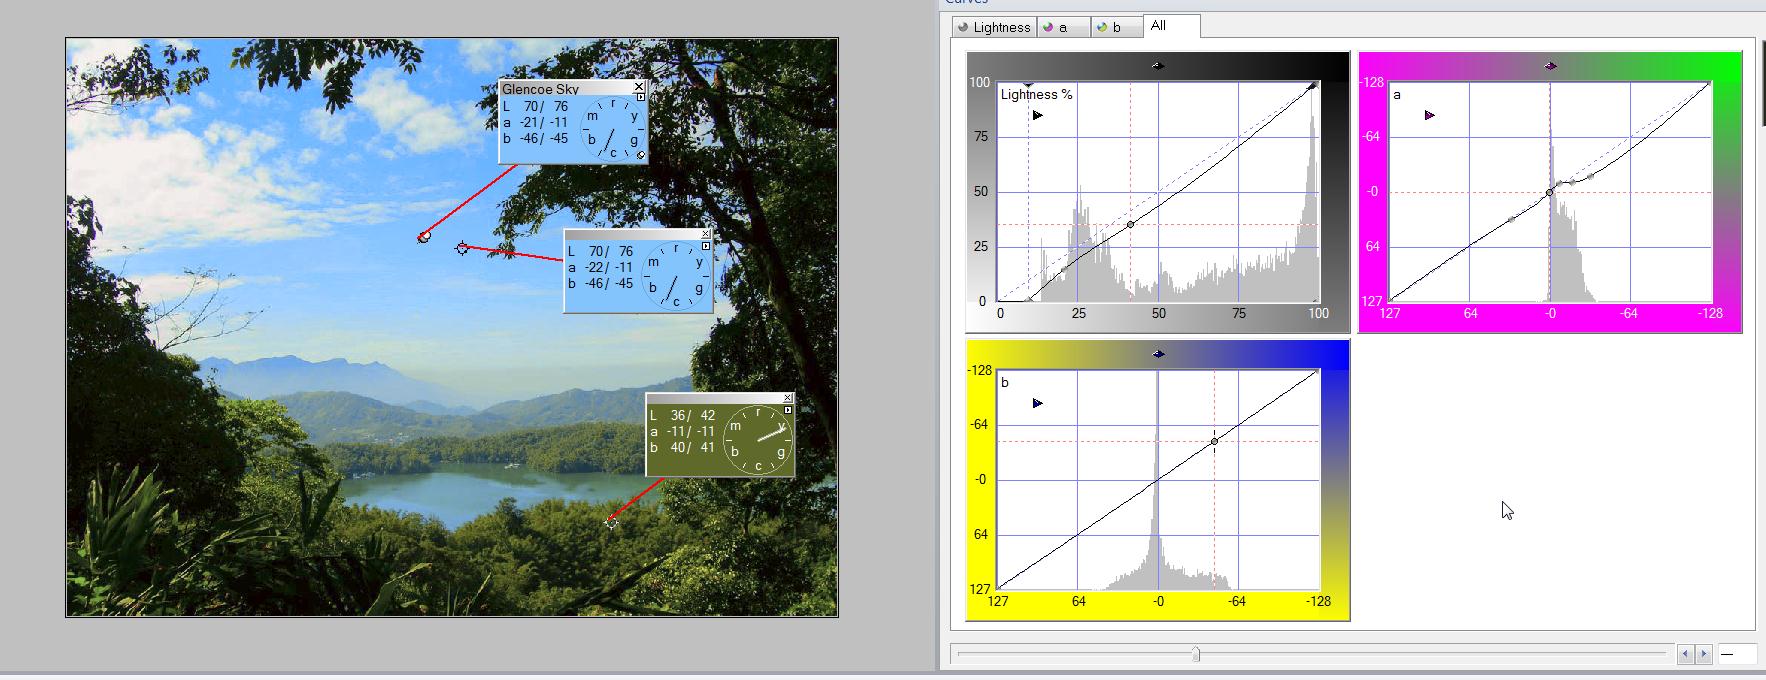Click the 'a' curve gradient flip arrow
The image size is (1766, 680).
pos(1550,66)
